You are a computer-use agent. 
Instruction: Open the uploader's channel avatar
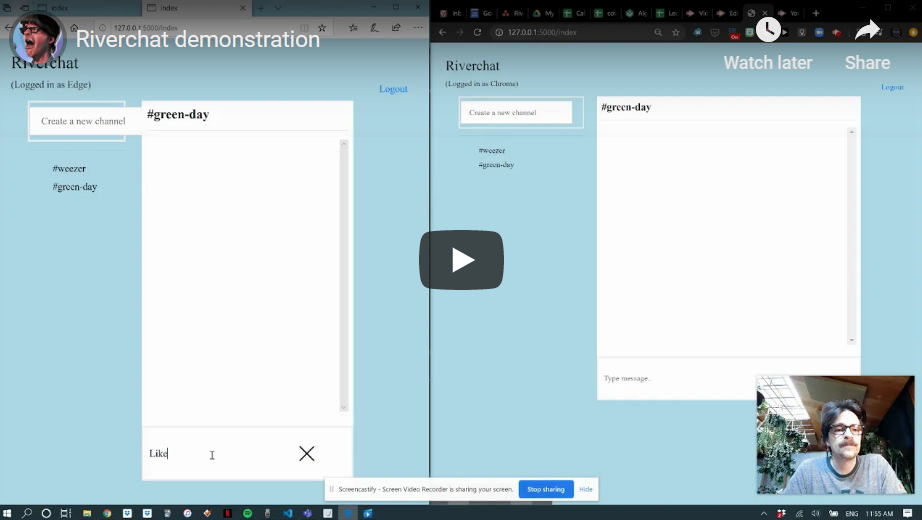coord(38,39)
